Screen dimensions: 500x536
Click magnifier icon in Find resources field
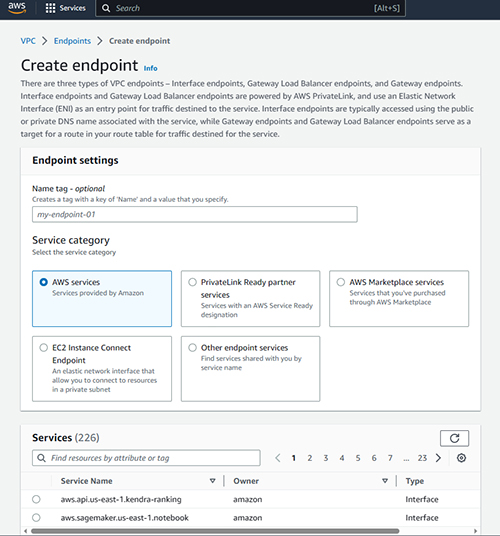pyautogui.click(x=41, y=458)
